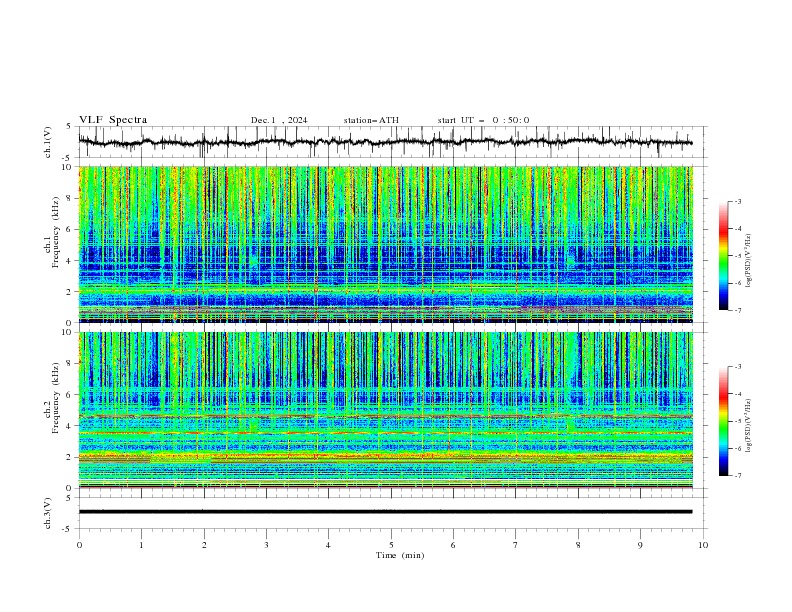Click the "3" tick on the time axis
The image size is (792, 612).
pos(266,545)
